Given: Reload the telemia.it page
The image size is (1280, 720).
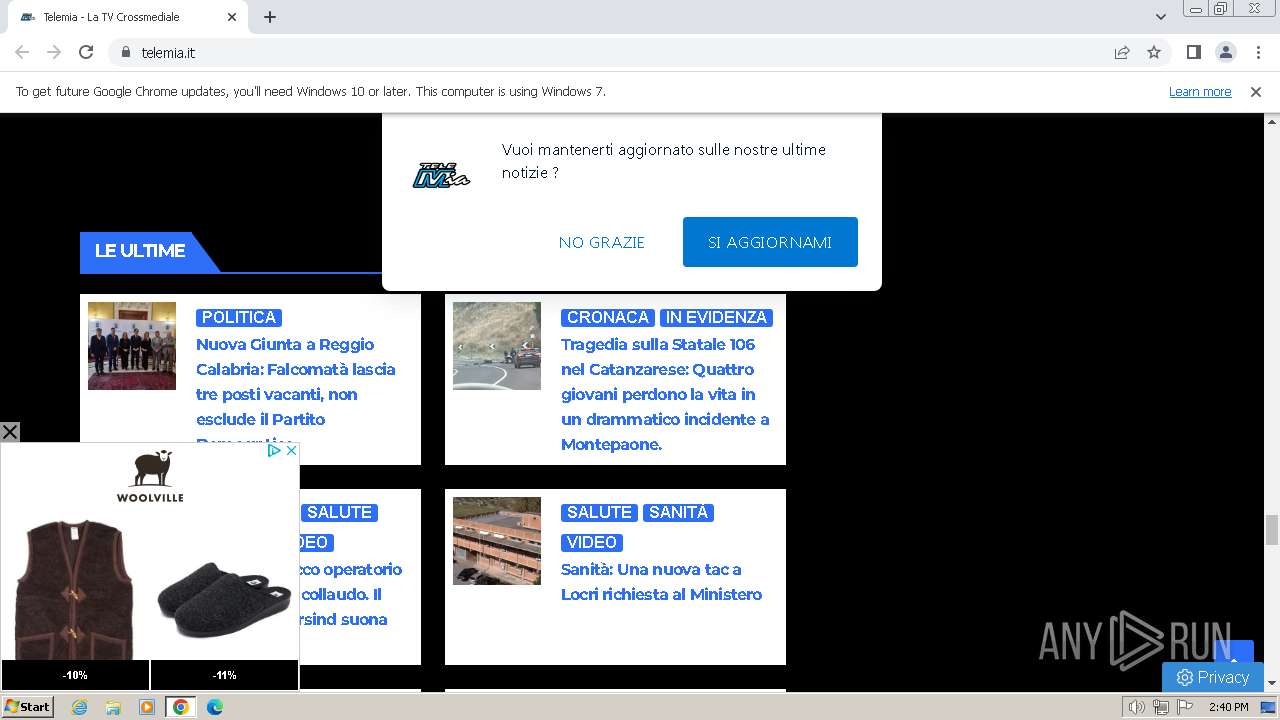Looking at the screenshot, I should point(86,52).
